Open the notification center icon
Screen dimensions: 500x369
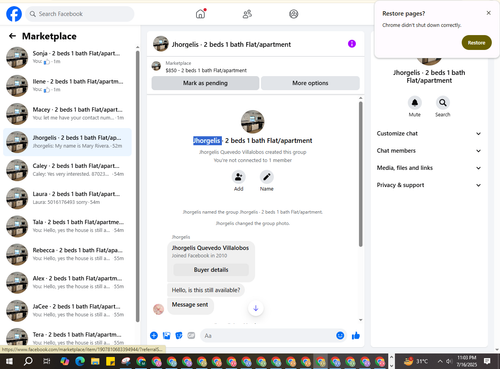click(x=487, y=361)
